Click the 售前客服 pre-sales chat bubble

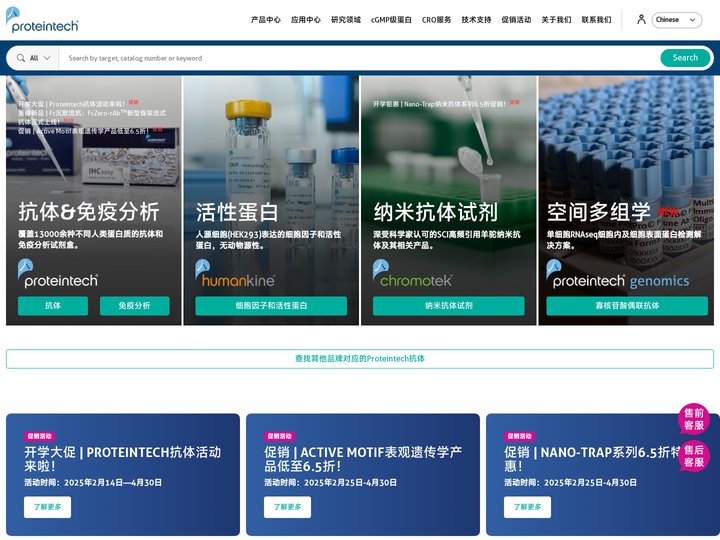click(694, 419)
